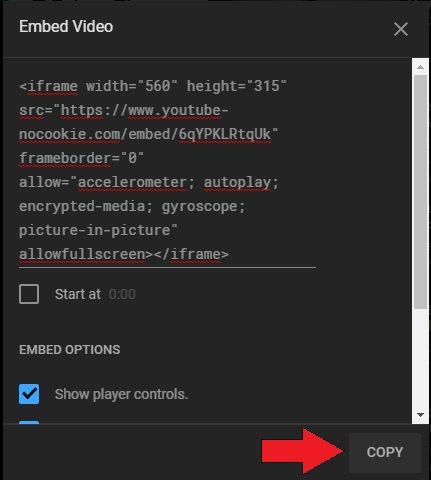The image size is (431, 480).
Task: Click the scrollbar track below the thumb
Action: (420, 358)
